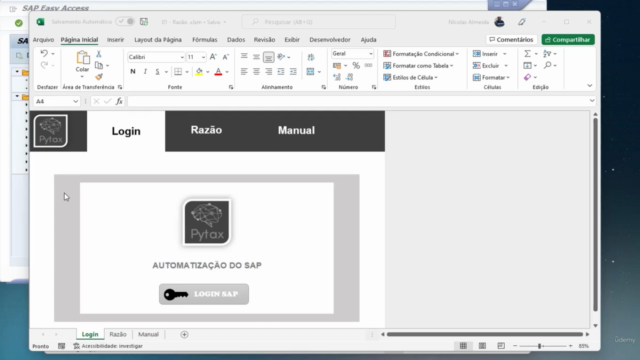Open Formatar como Tabela dropdown
Screen dimensions: 640x360
pos(418,65)
